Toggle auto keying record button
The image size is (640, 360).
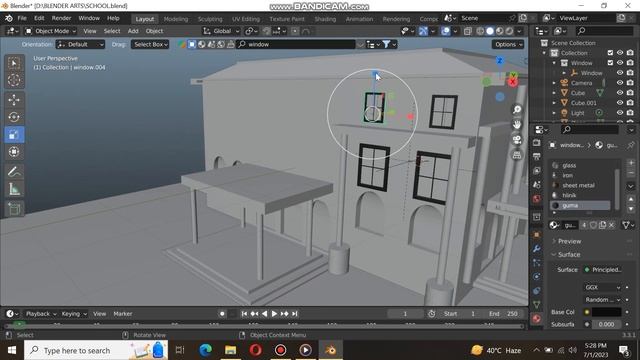click(222, 314)
